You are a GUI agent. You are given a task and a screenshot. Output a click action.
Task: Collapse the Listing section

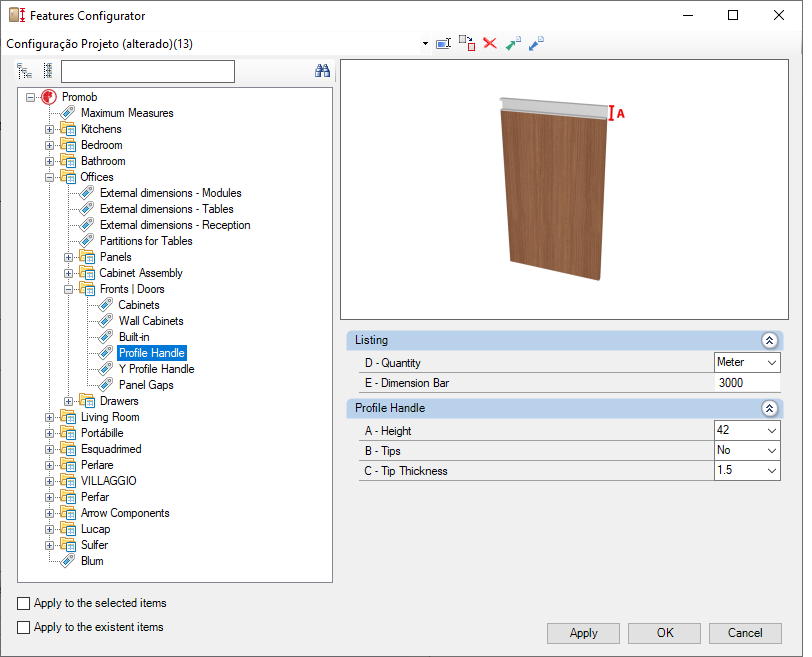pos(769,340)
